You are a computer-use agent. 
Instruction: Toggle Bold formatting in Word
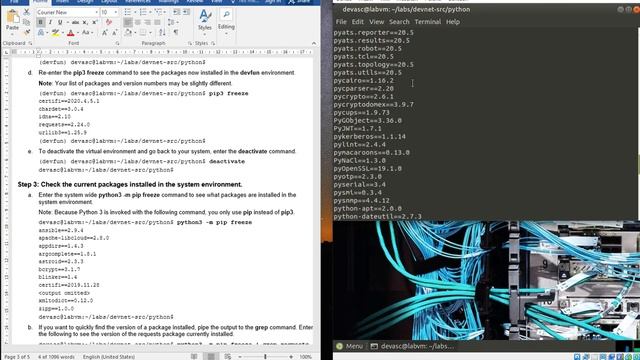(x=40, y=22)
